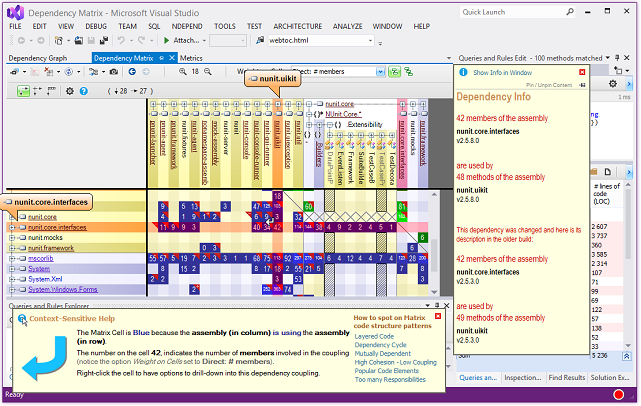Click the Navigate Backward toolbar arrow
This screenshot has height=406, width=641.
click(21, 40)
